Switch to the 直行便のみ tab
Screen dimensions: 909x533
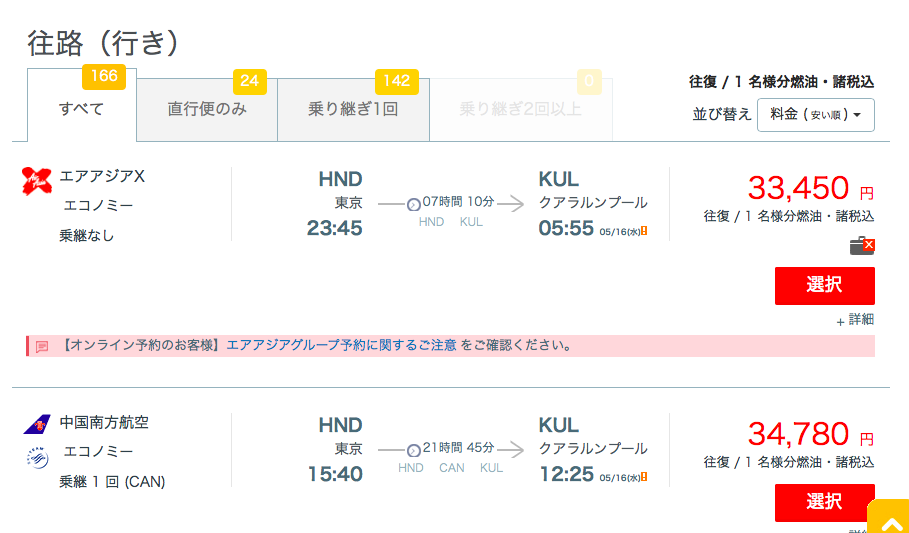(x=207, y=110)
